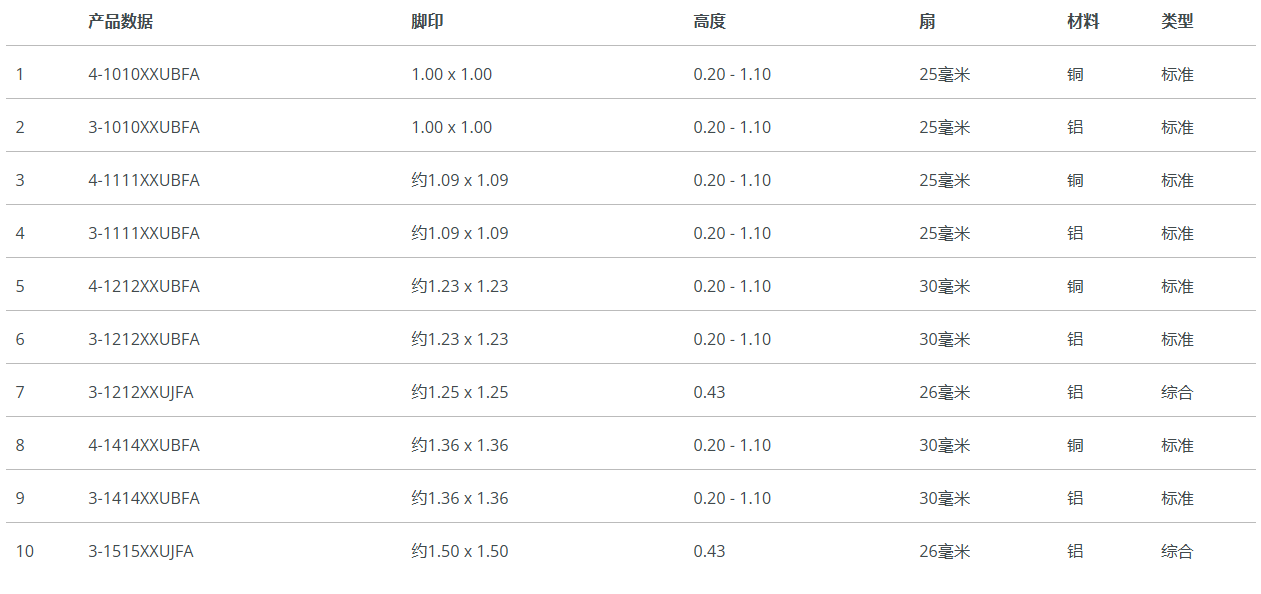1261x594 pixels.
Task: Click the 约1.50 x 1.50 footprint cell
Action: coord(460,551)
